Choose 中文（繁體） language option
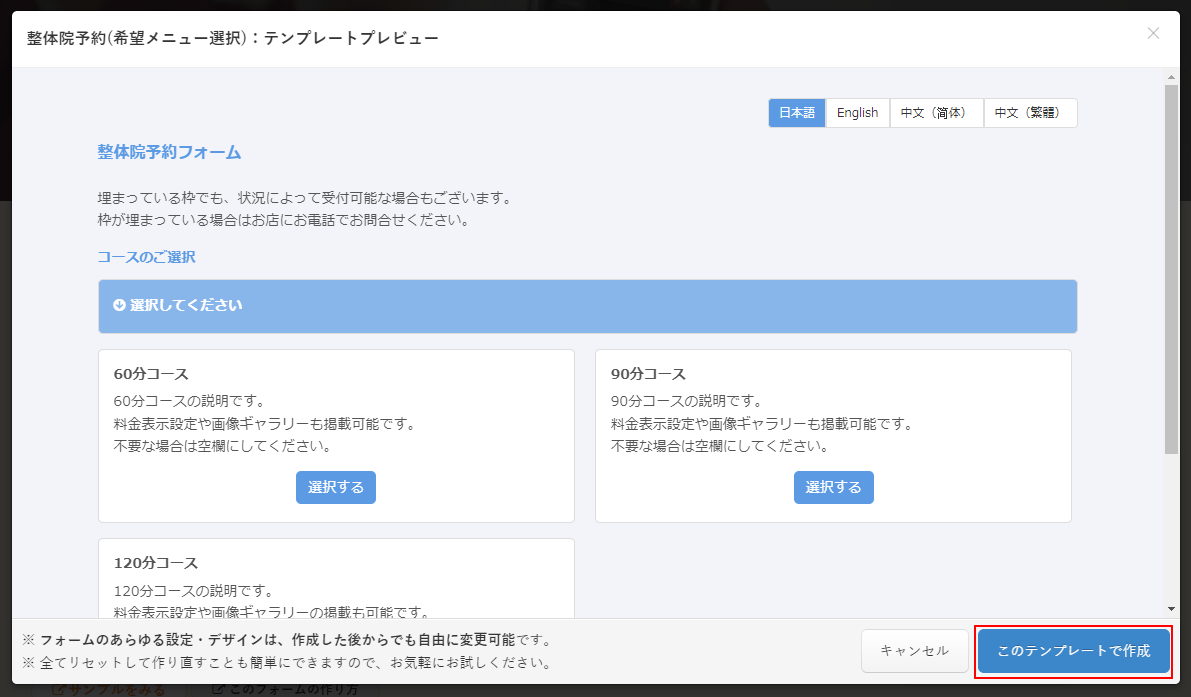1191x697 pixels. point(1030,113)
